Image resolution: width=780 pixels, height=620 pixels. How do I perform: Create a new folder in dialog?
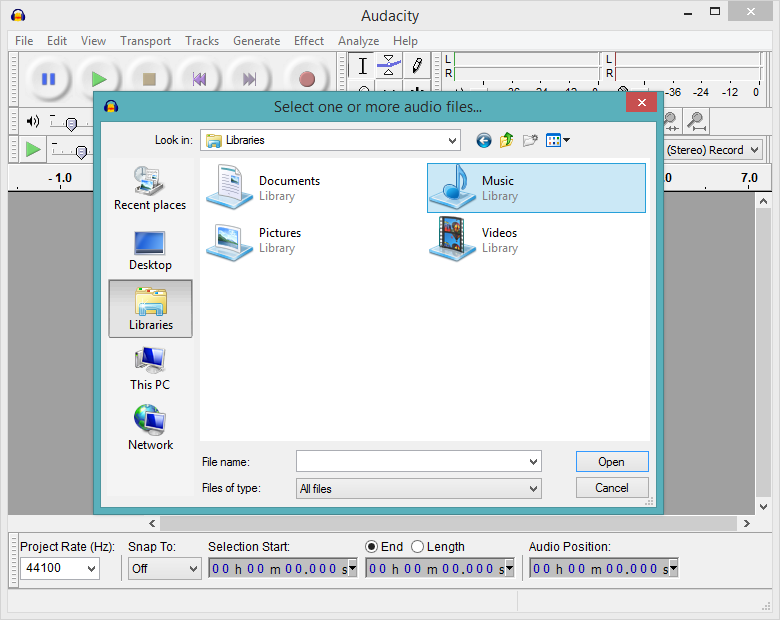pos(530,140)
